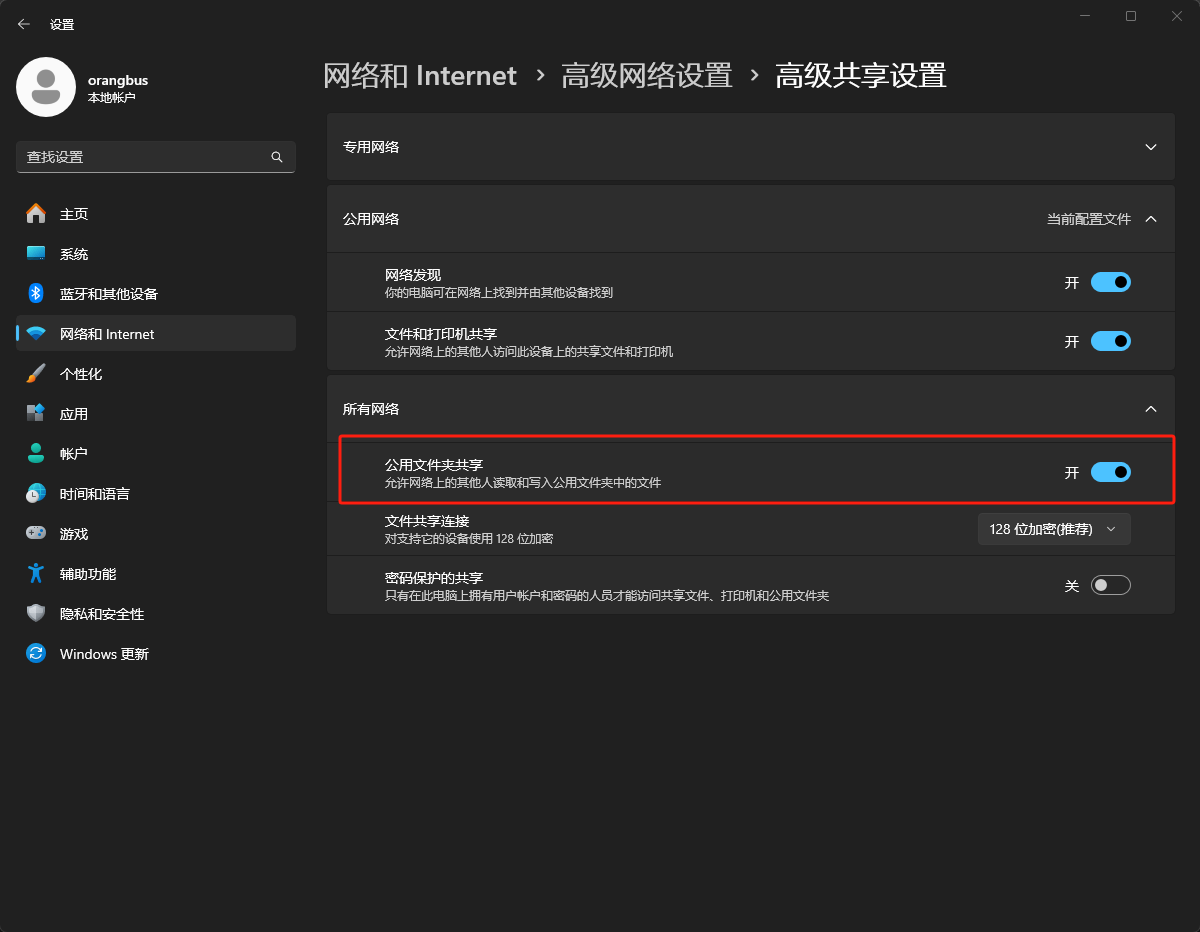Open the 128 位加密 dropdown
This screenshot has height=932, width=1200.
coord(1054,529)
